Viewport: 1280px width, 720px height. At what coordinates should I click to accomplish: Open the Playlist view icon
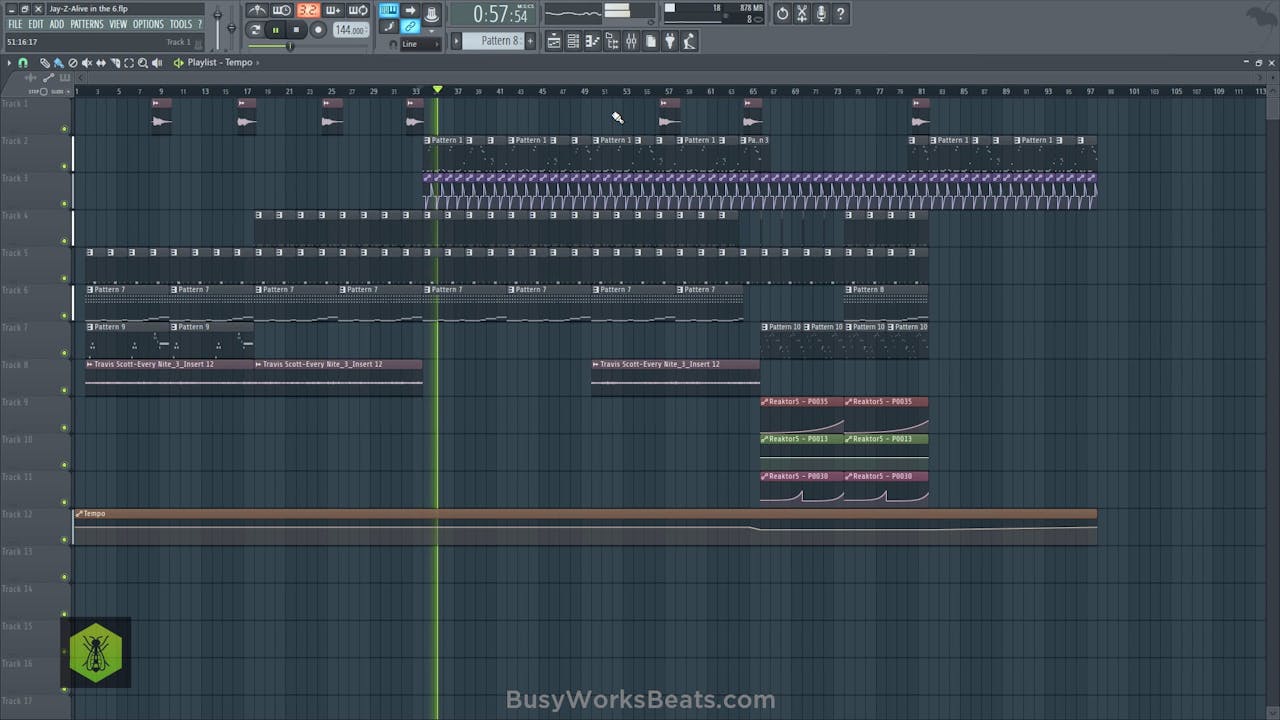point(554,41)
